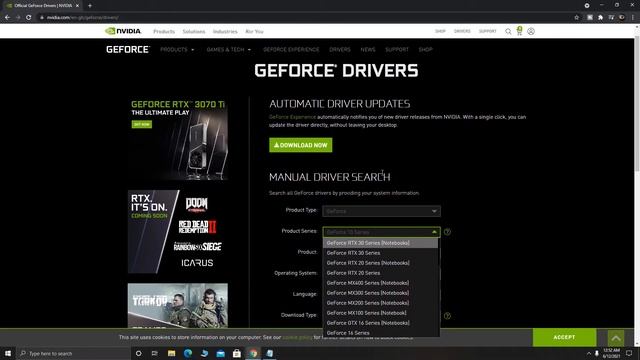
Task: Open the shopping cart icon
Action: click(x=519, y=31)
